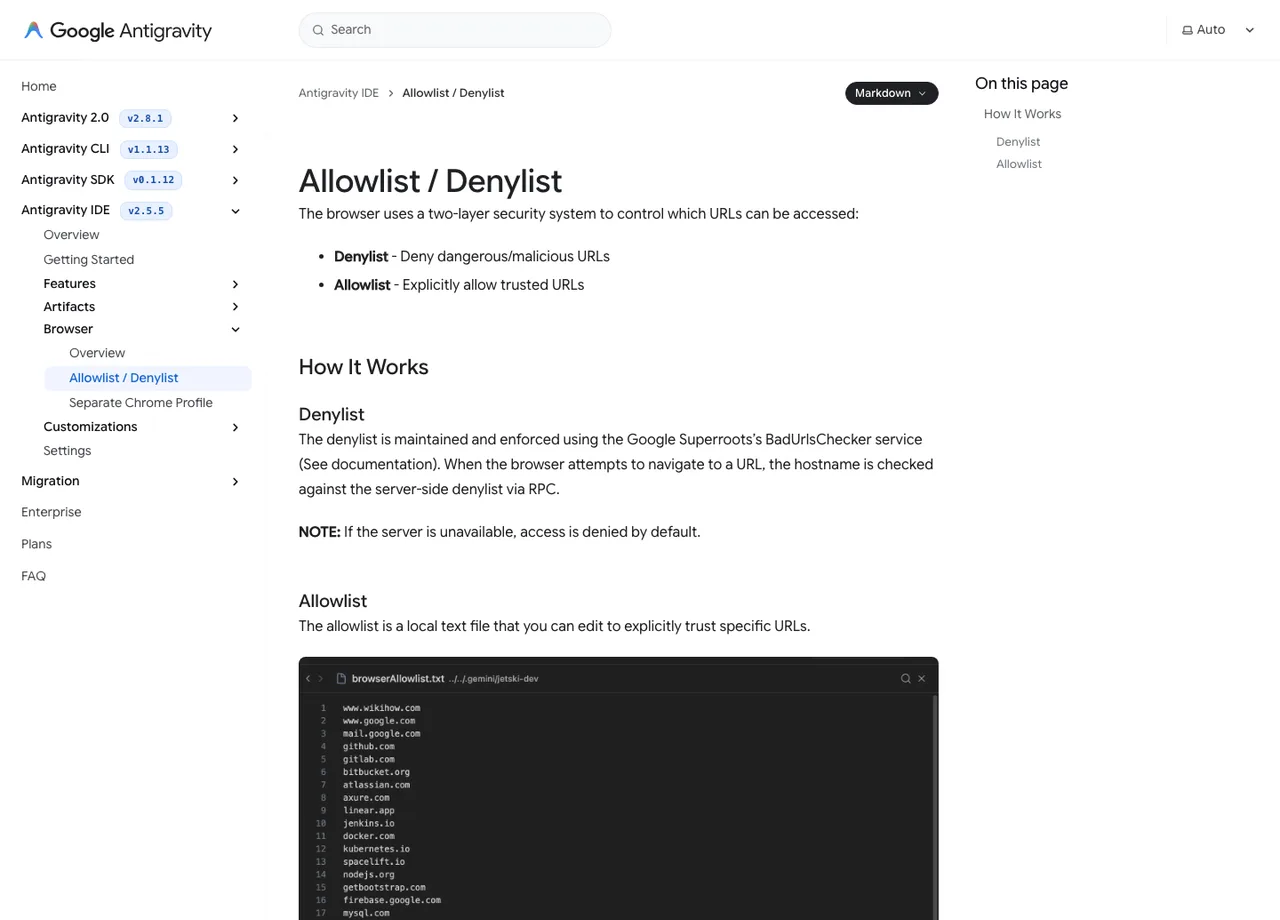
Task: Click the firebase.google.com line
Action: point(392,900)
